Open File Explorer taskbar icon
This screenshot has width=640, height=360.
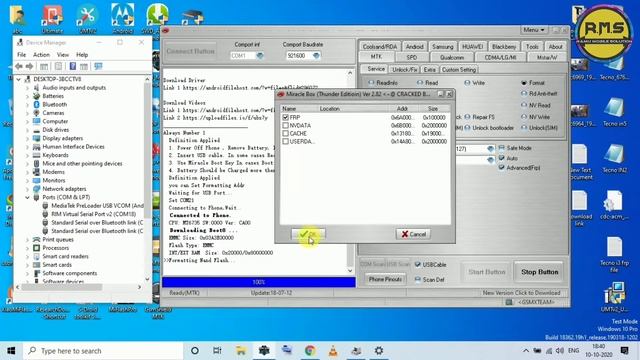point(241,351)
